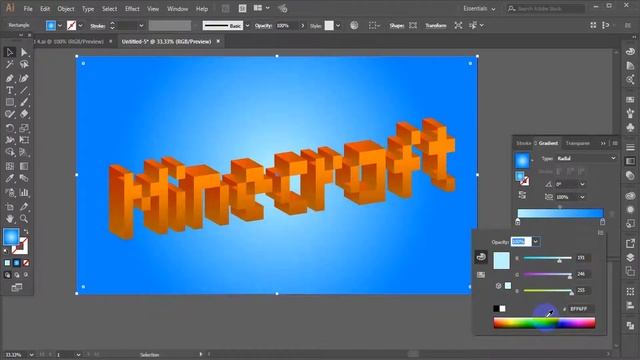Set paint mode to Gradient
This screenshot has width=640, height=360.
point(17,263)
